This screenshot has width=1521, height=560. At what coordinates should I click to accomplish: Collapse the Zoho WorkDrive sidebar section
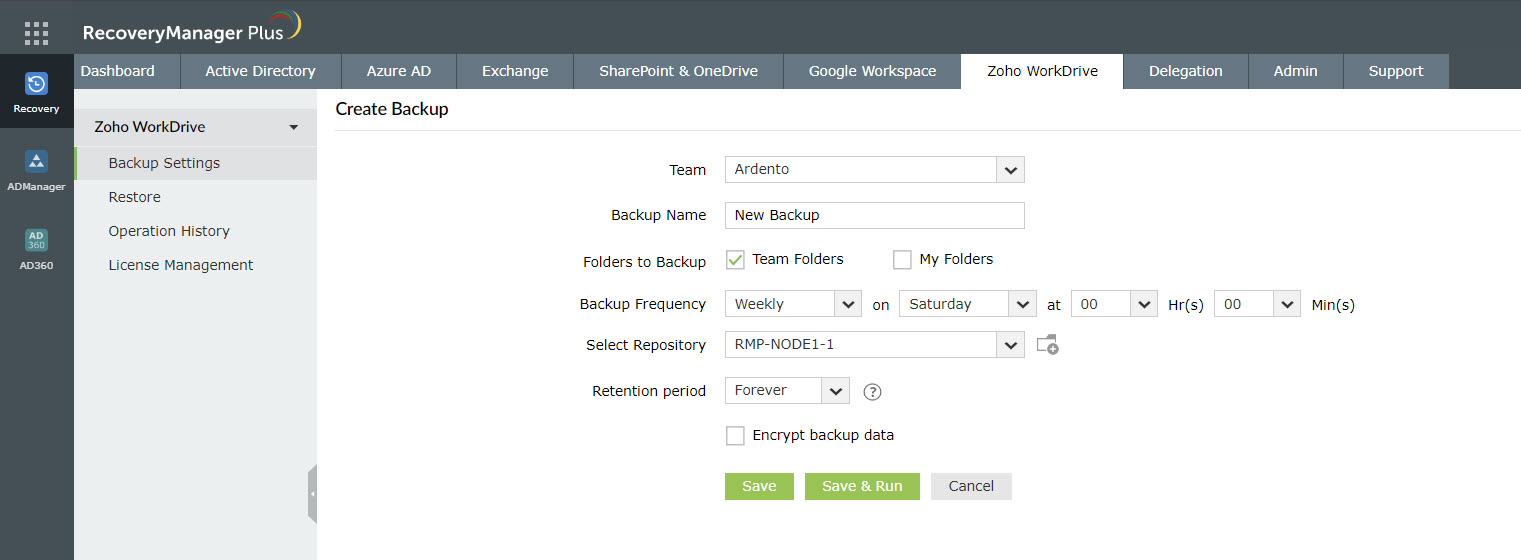(195, 127)
